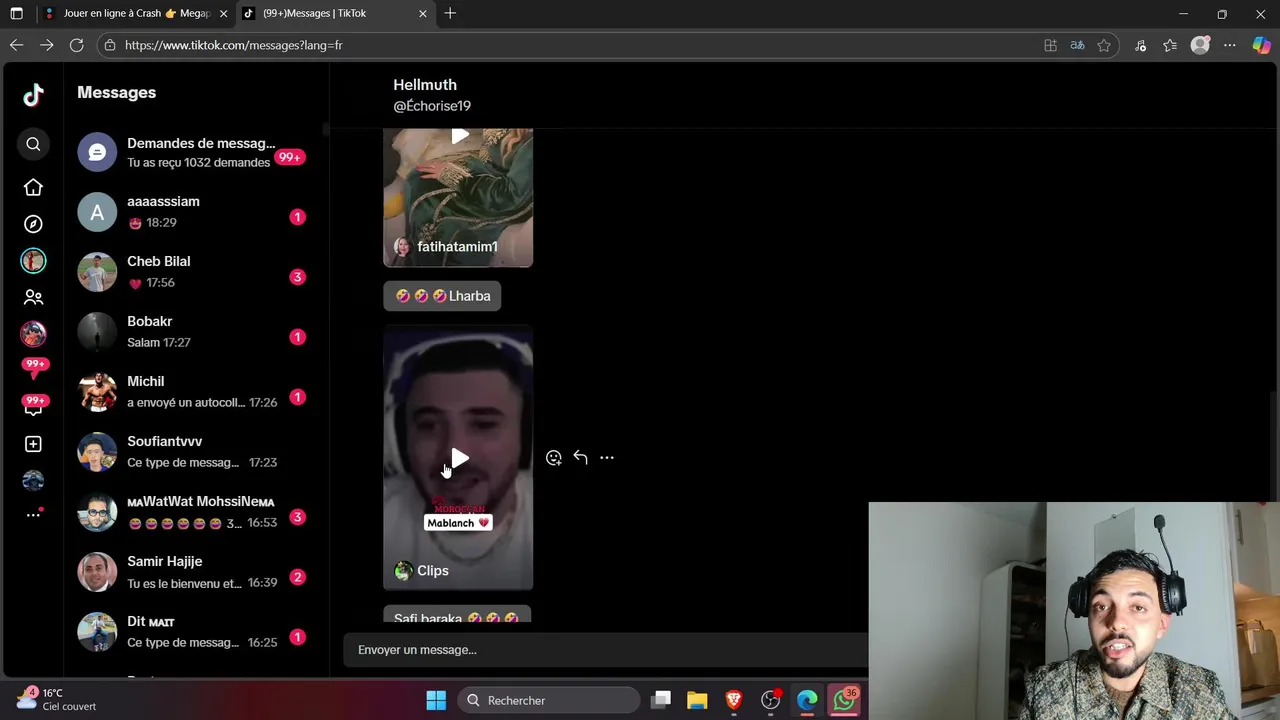The width and height of the screenshot is (1280, 720).
Task: Click the 'Lharba' message bubble
Action: pyautogui.click(x=442, y=296)
